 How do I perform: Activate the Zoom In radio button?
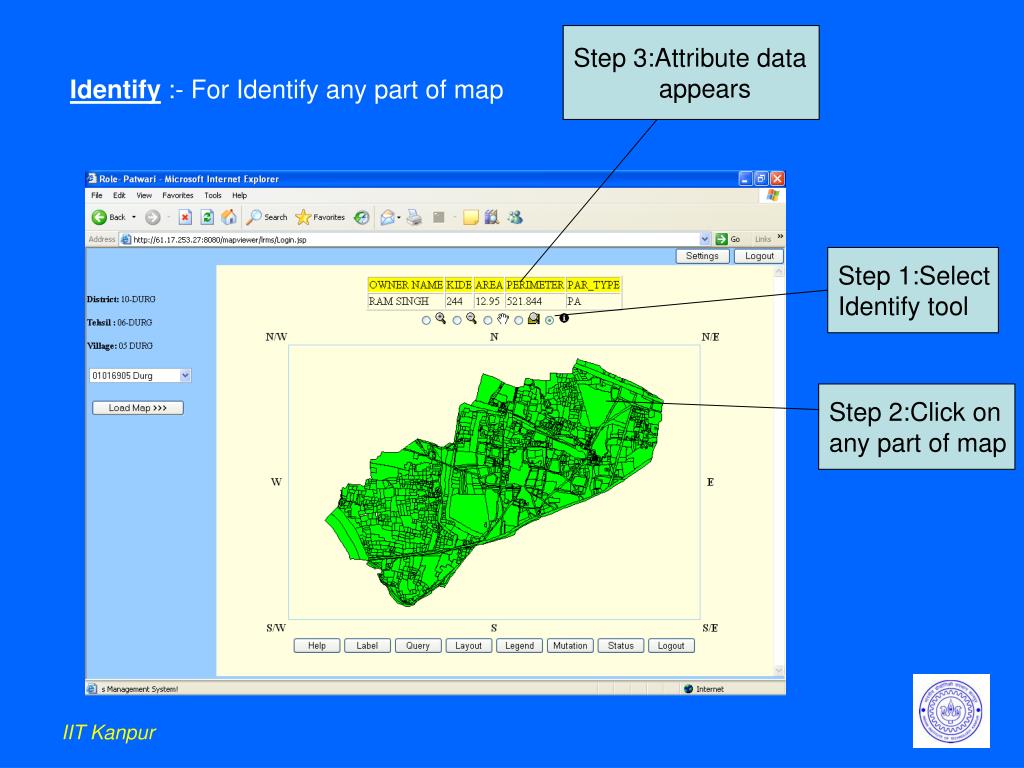coord(426,319)
